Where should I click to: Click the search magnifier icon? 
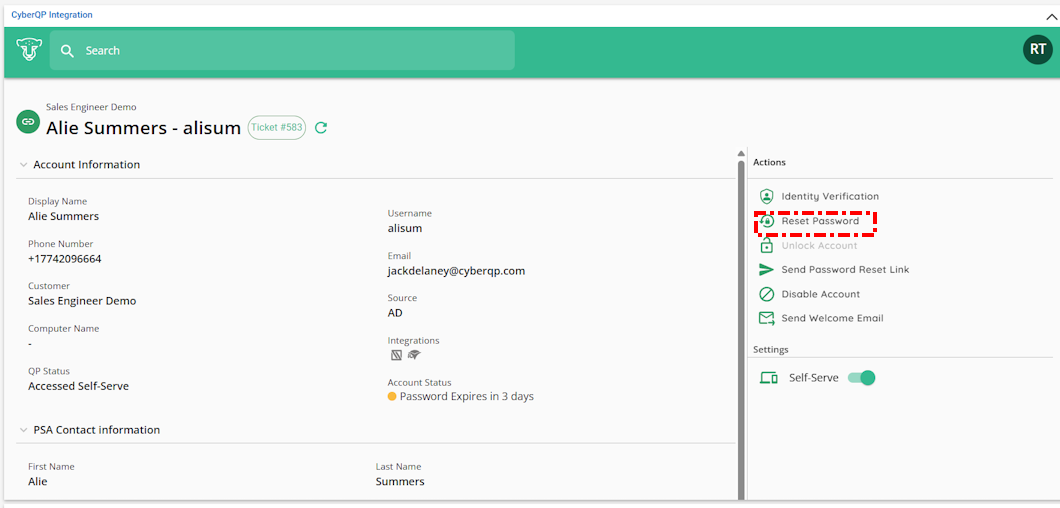[x=67, y=51]
